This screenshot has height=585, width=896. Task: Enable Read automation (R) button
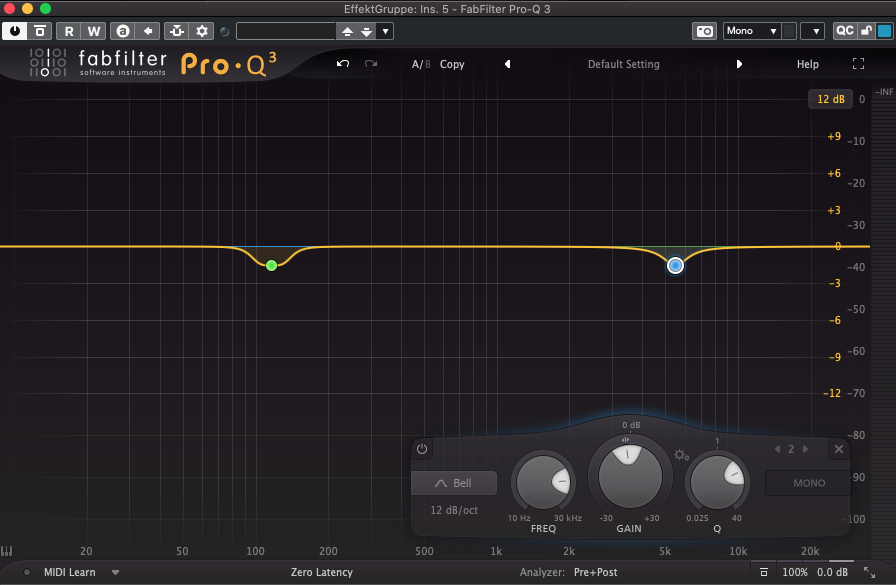tap(69, 31)
